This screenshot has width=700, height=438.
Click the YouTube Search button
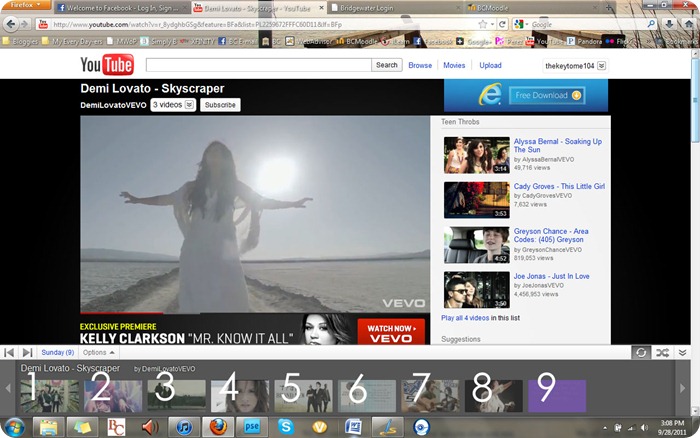point(387,65)
